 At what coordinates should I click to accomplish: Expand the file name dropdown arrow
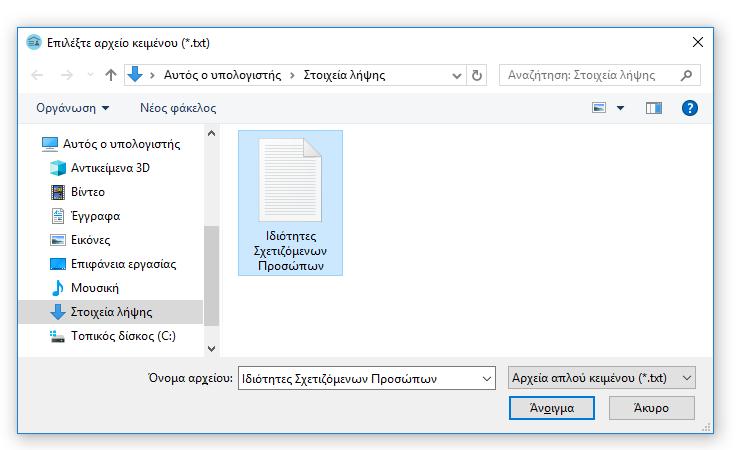click(x=487, y=378)
